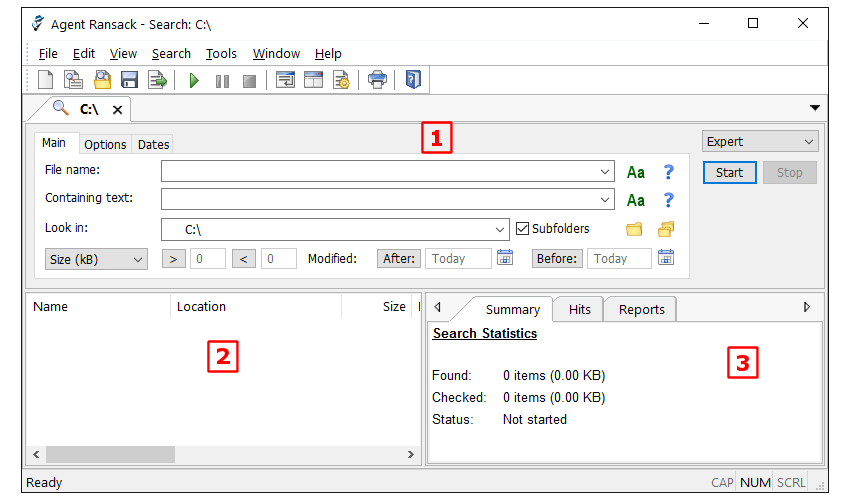Open the Edit menu
The image size is (850, 500).
tap(83, 54)
